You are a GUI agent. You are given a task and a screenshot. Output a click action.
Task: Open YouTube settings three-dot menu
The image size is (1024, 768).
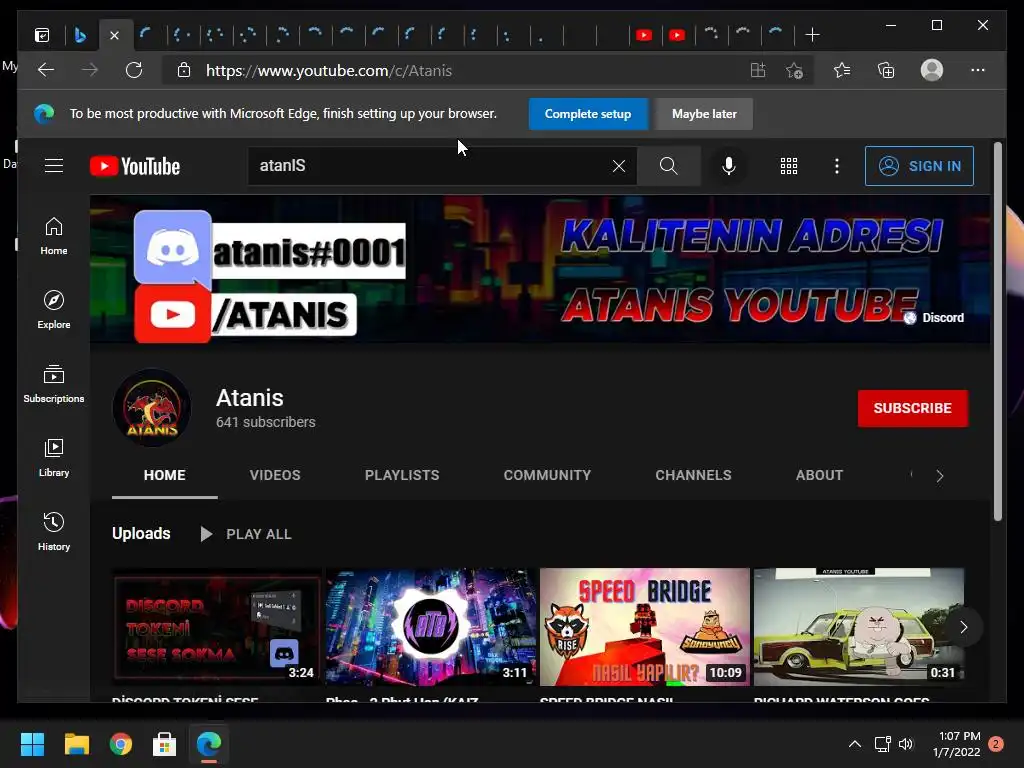[x=837, y=166]
